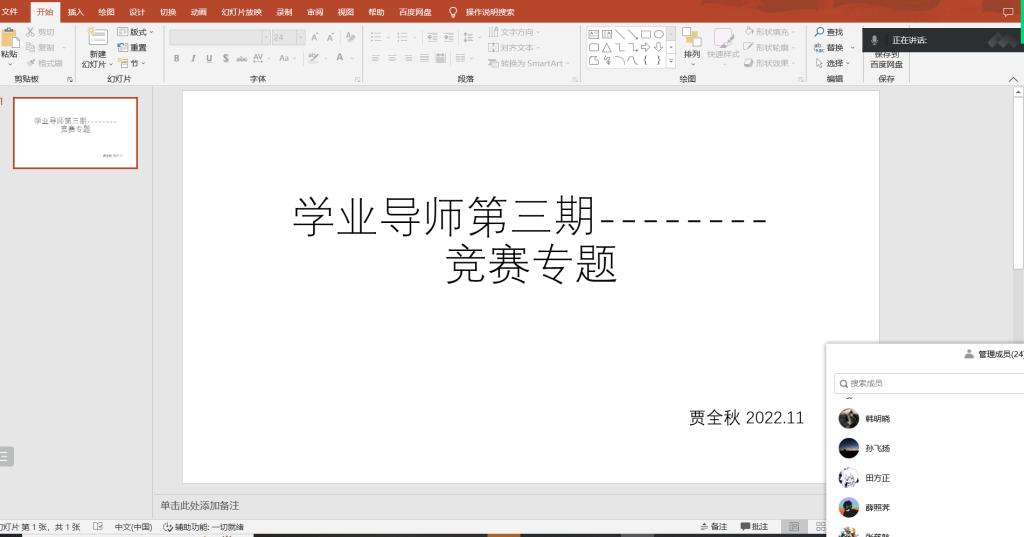
Task: Switch to the View (视图) tab
Action: coord(345,12)
